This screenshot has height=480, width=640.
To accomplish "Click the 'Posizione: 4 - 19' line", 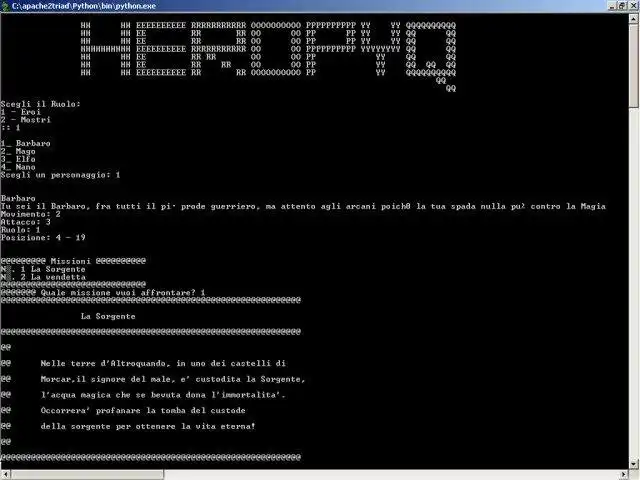I will (43, 238).
